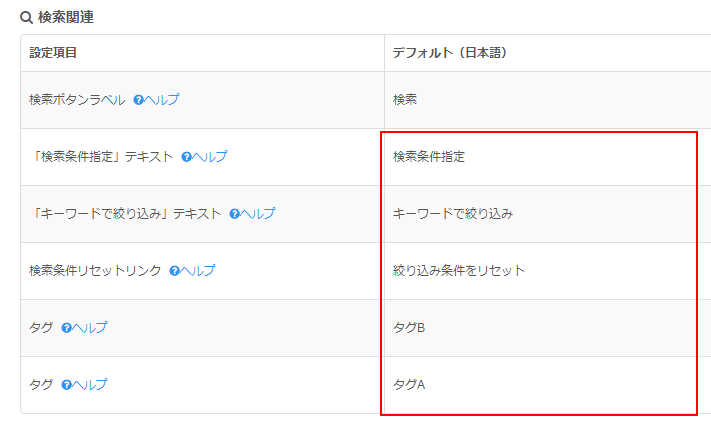The width and height of the screenshot is (711, 432).
Task: Open the help question-mark icon for 「キーワードで絞り込み」テキスト
Action: click(234, 214)
